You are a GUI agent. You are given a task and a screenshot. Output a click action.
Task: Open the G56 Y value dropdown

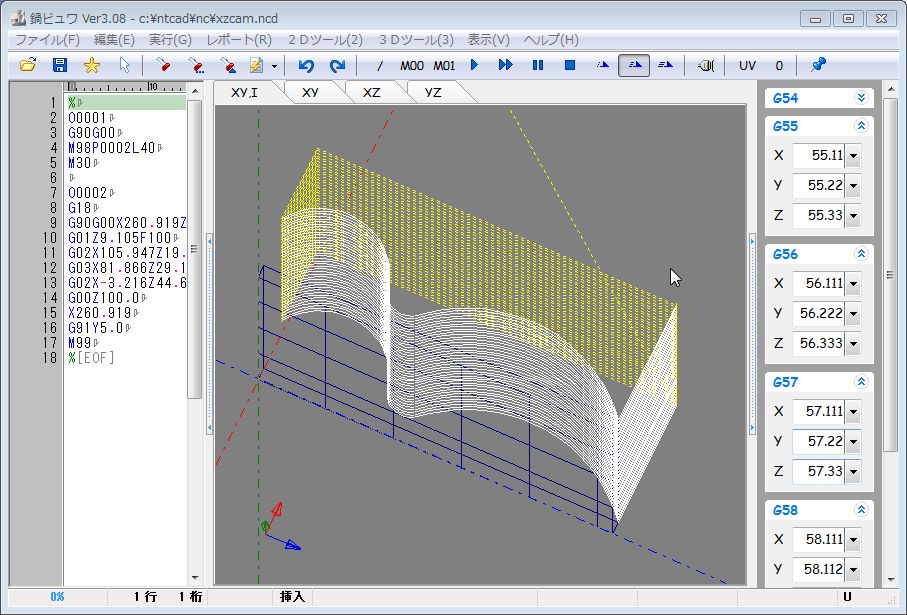coord(853,314)
